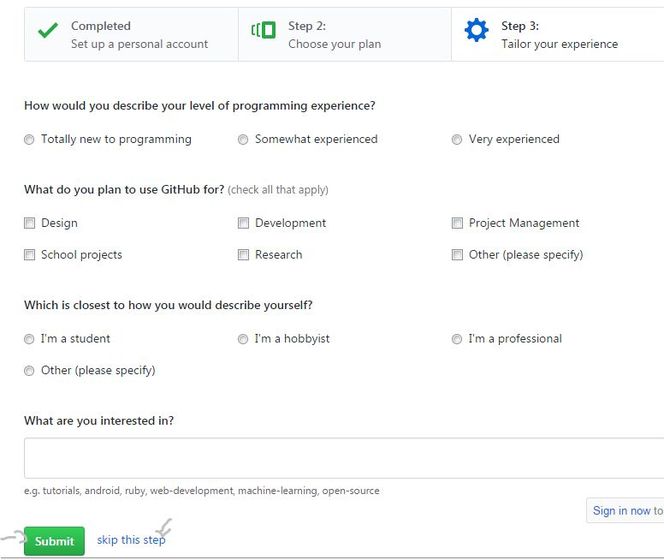Image resolution: width=664 pixels, height=560 pixels.
Task: Choose the Very experienced option
Action: 456,139
